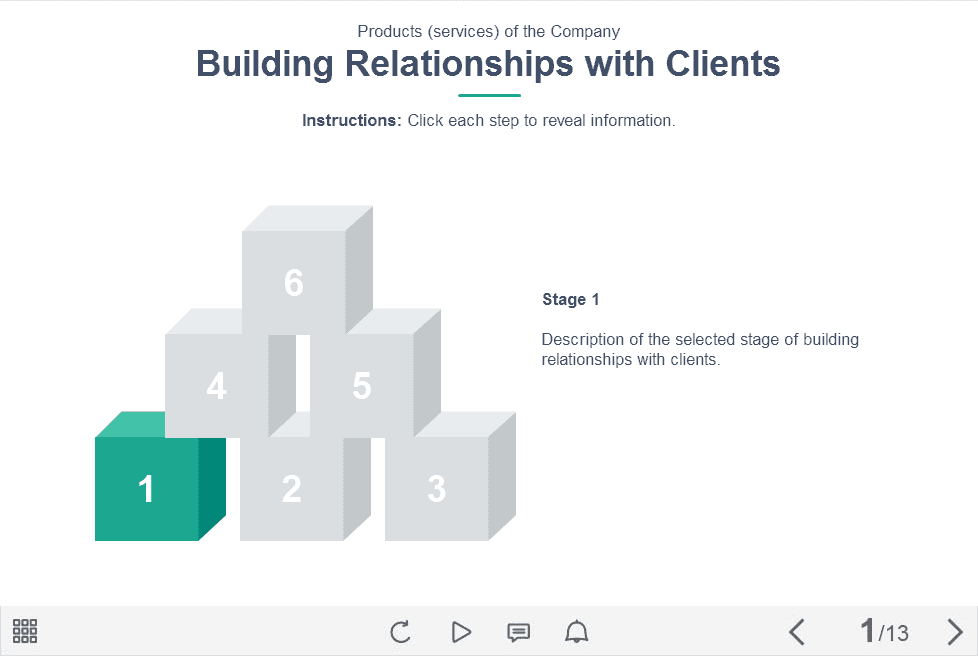The width and height of the screenshot is (978, 656).
Task: Click the 1/13 slide counter
Action: [884, 632]
